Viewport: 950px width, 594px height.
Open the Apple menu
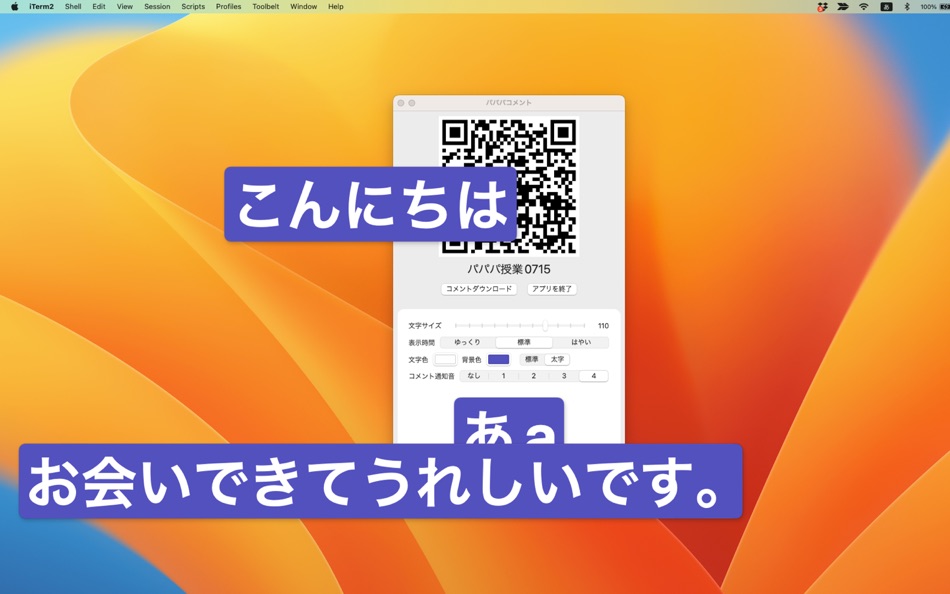click(x=15, y=7)
